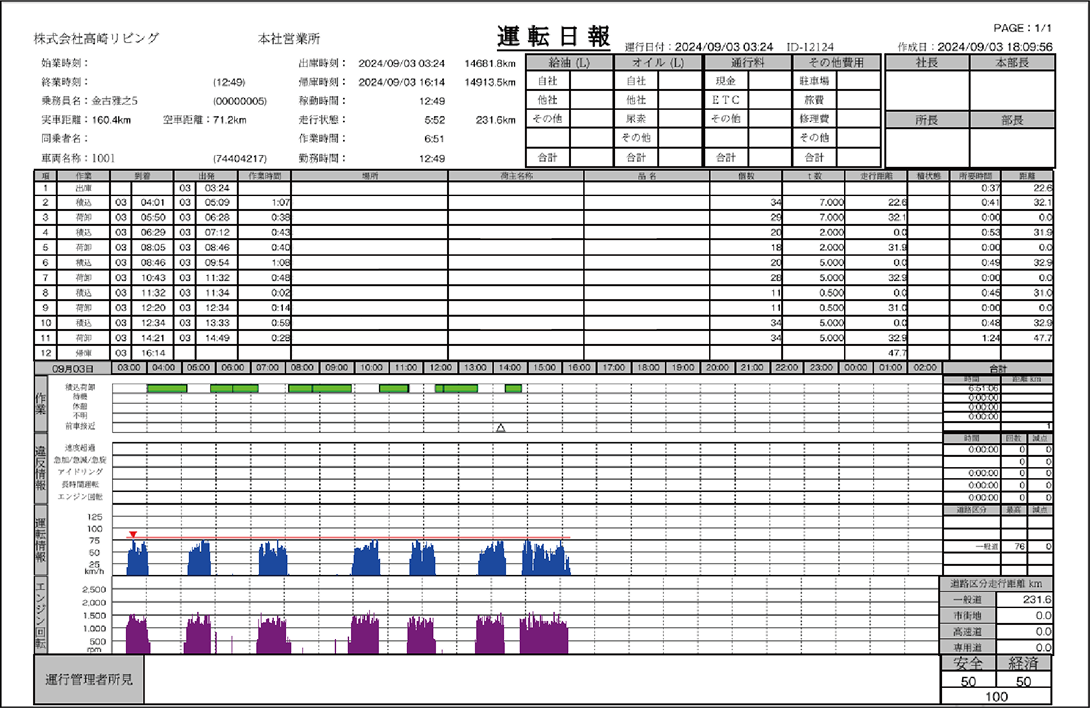The height and width of the screenshot is (708, 1090).
Task: Click the 自社 fuel amount cell under 給油
Action: click(593, 83)
